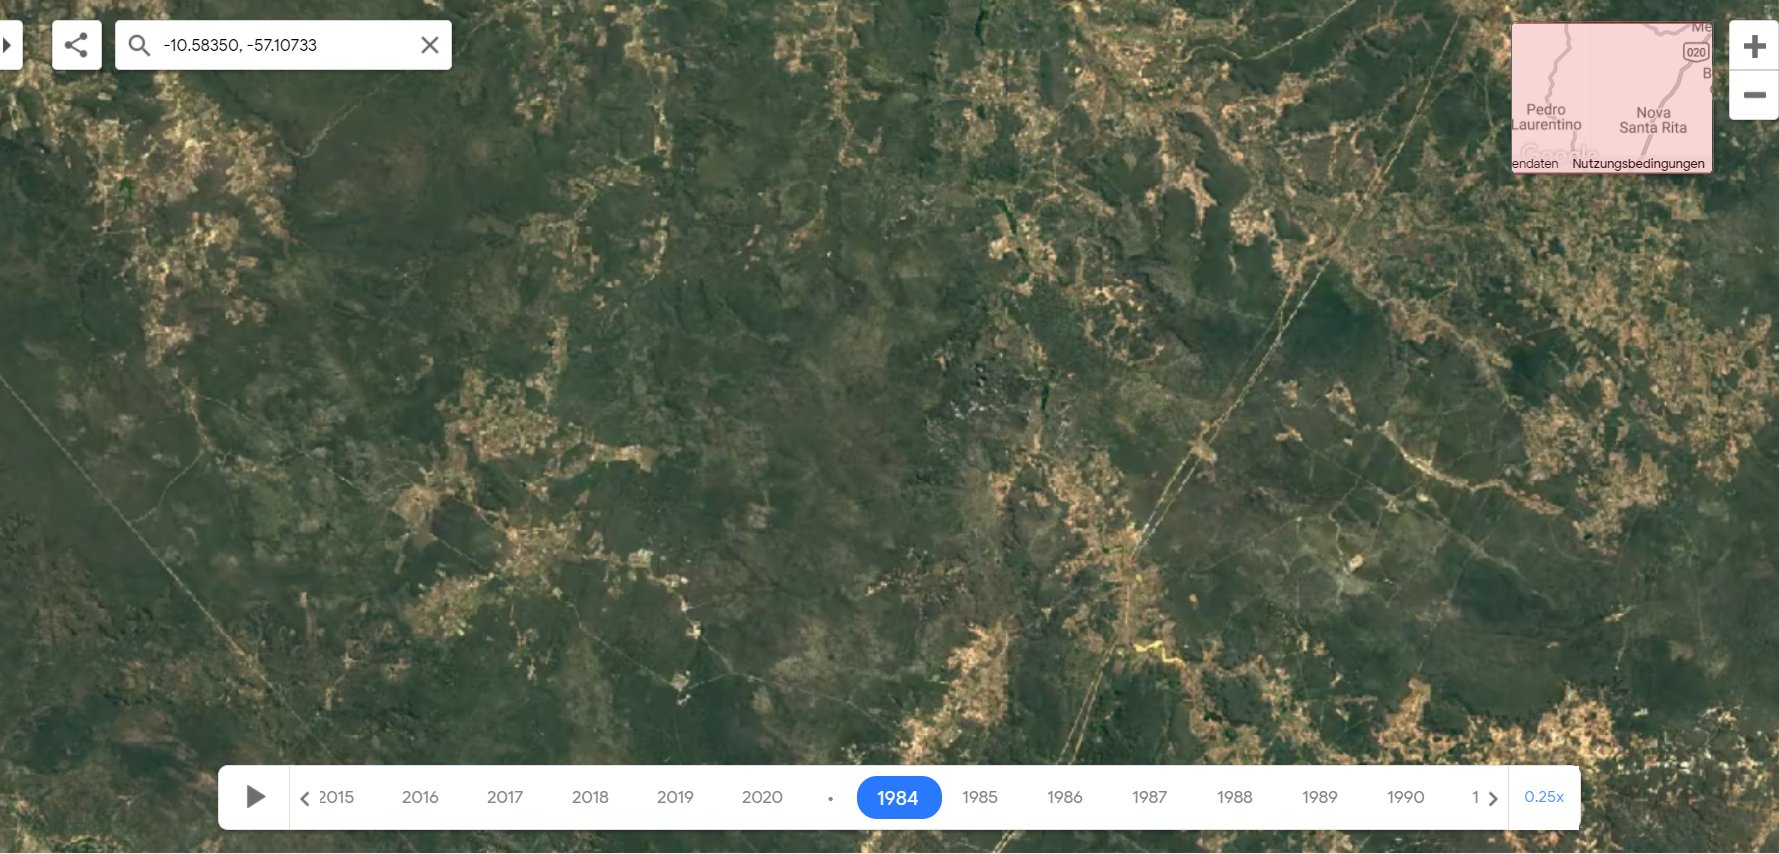Jump to year 2015

[337, 797]
